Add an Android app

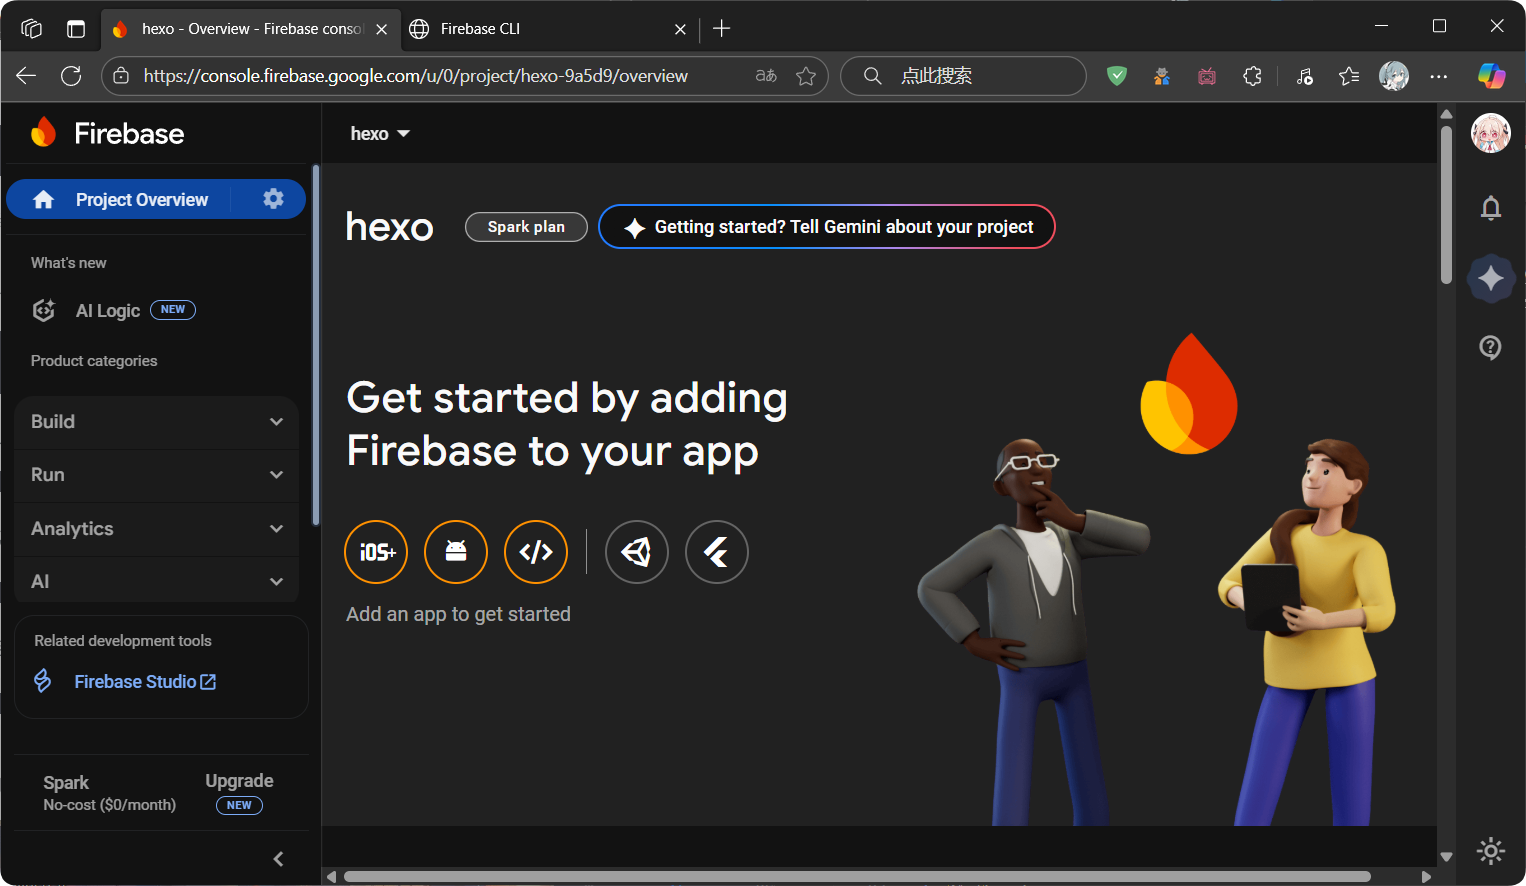pyautogui.click(x=456, y=552)
